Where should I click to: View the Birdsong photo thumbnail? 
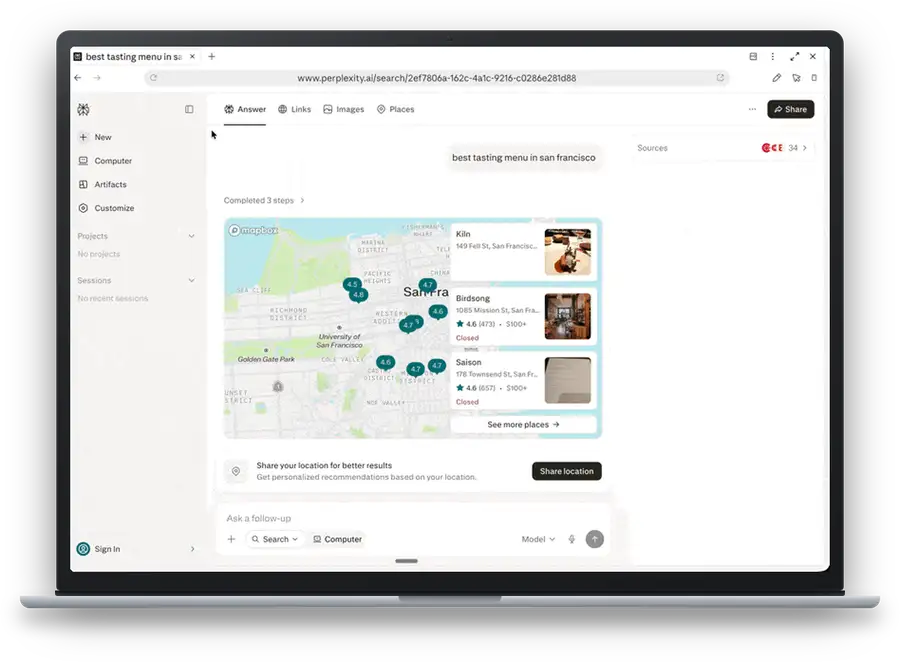point(568,316)
